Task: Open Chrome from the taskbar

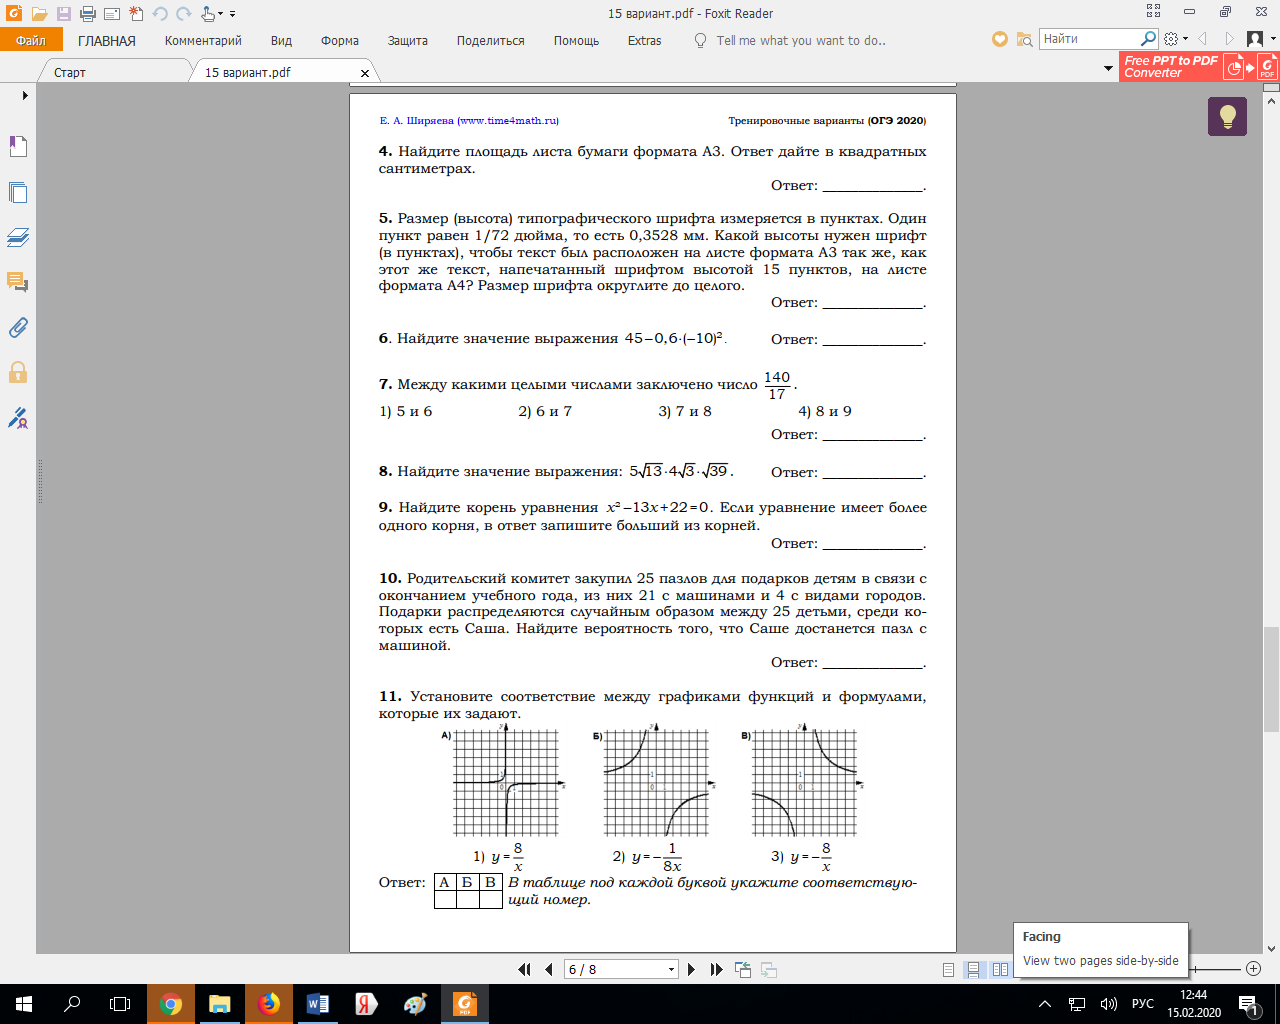Action: pyautogui.click(x=171, y=1004)
